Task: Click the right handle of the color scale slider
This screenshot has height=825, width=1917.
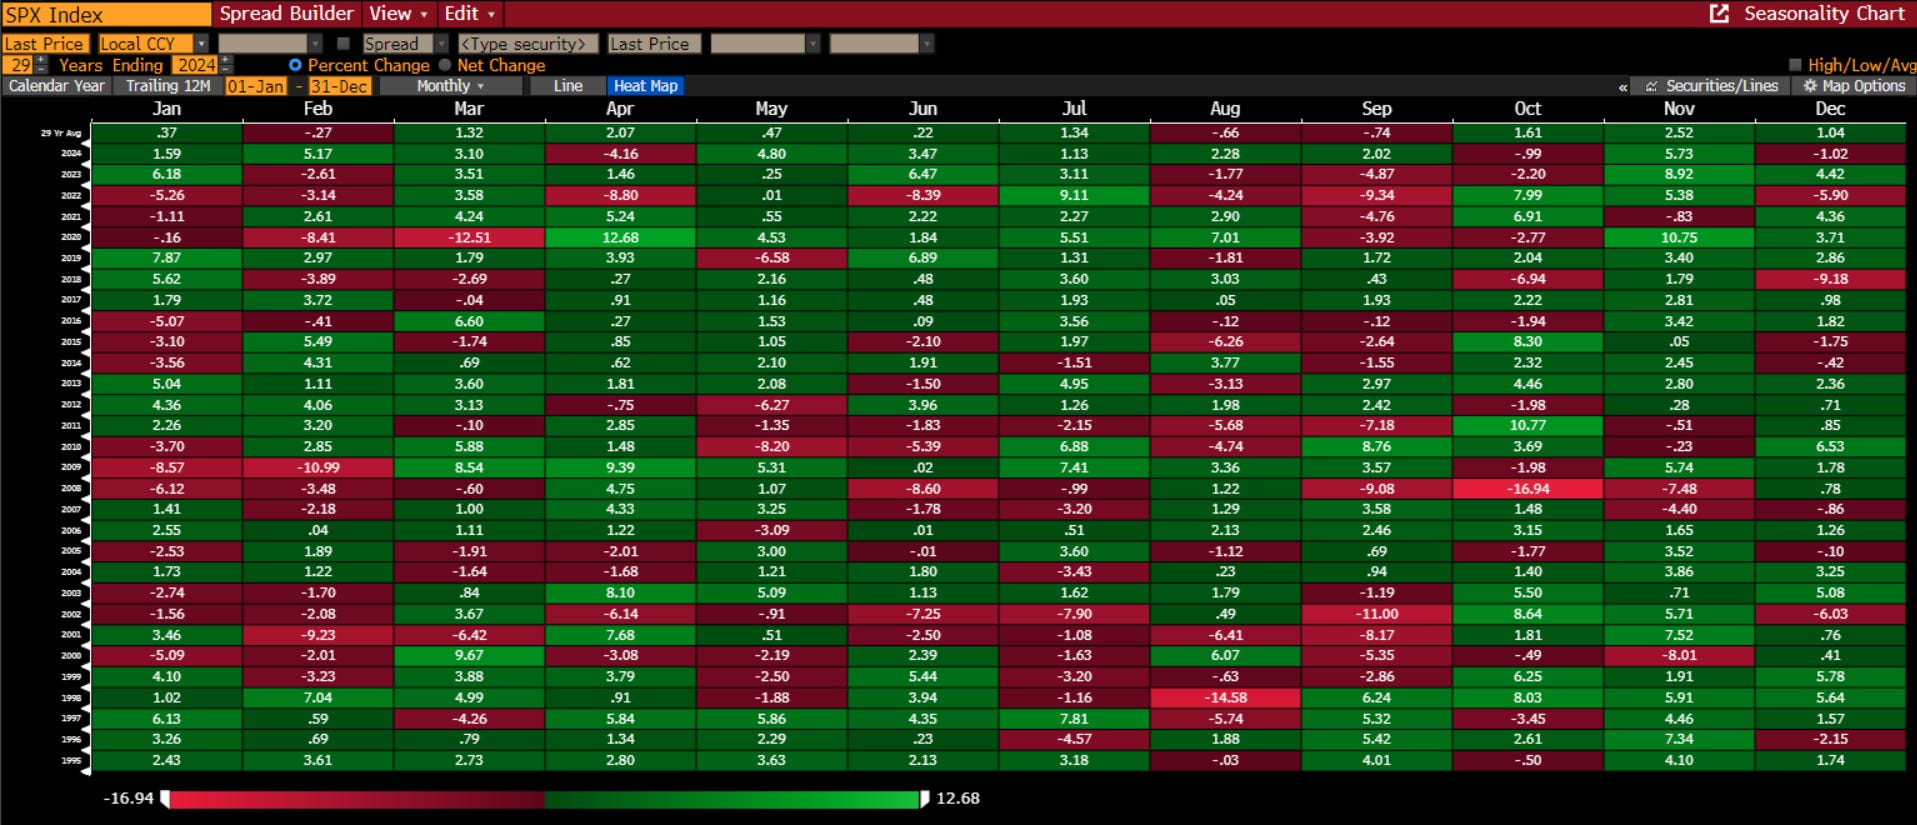Action: point(924,798)
